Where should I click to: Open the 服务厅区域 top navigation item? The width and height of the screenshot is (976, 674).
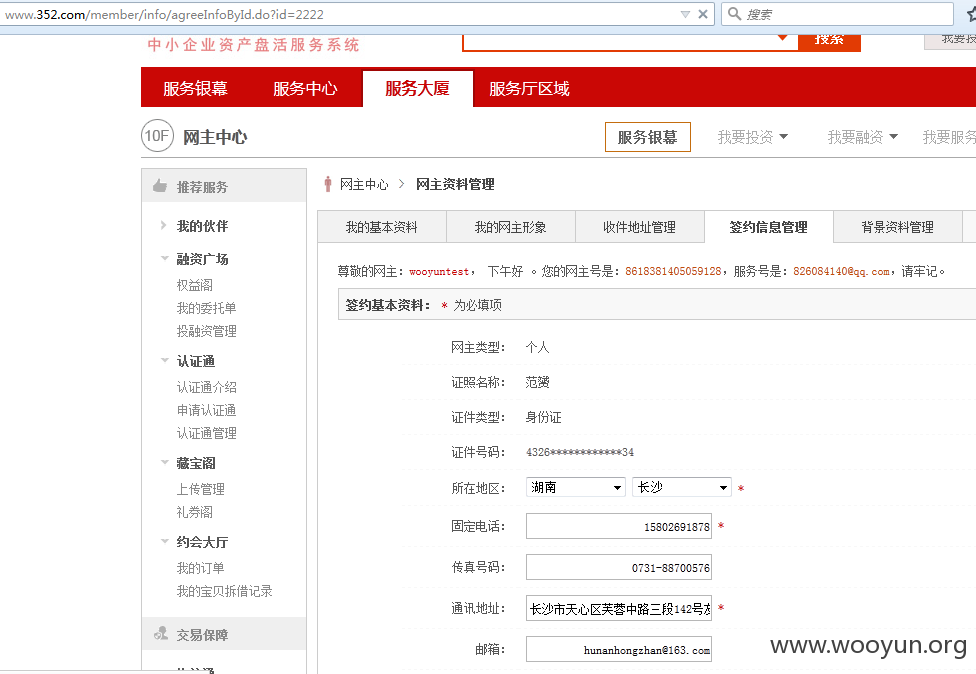click(529, 88)
